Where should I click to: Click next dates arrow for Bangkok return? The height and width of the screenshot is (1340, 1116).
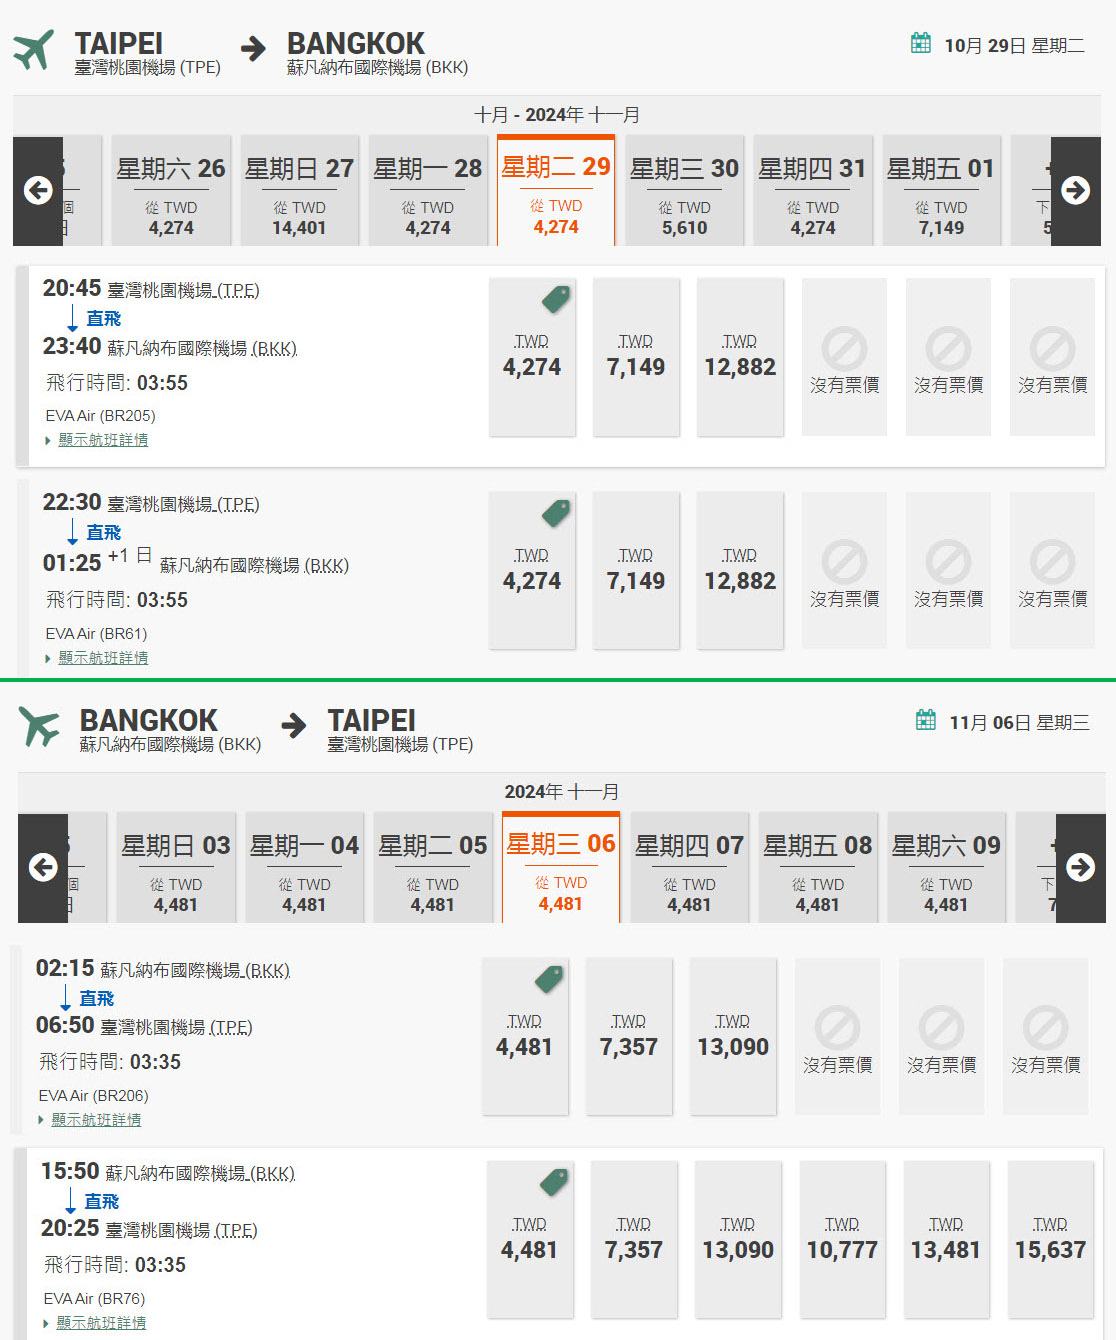pyautogui.click(x=1080, y=868)
